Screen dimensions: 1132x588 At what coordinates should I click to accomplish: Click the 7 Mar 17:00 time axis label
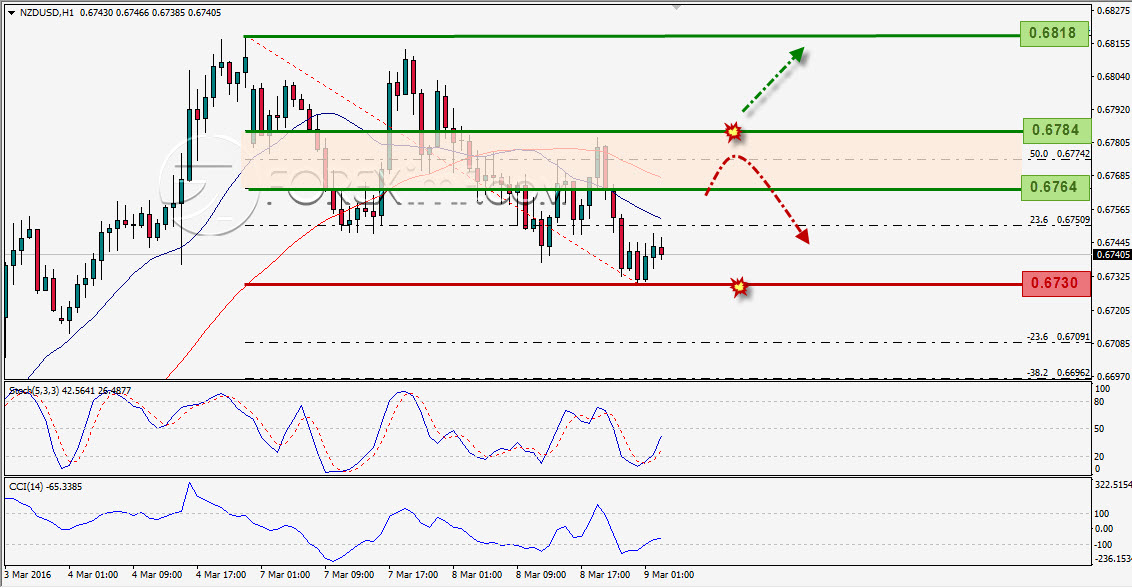click(x=412, y=575)
